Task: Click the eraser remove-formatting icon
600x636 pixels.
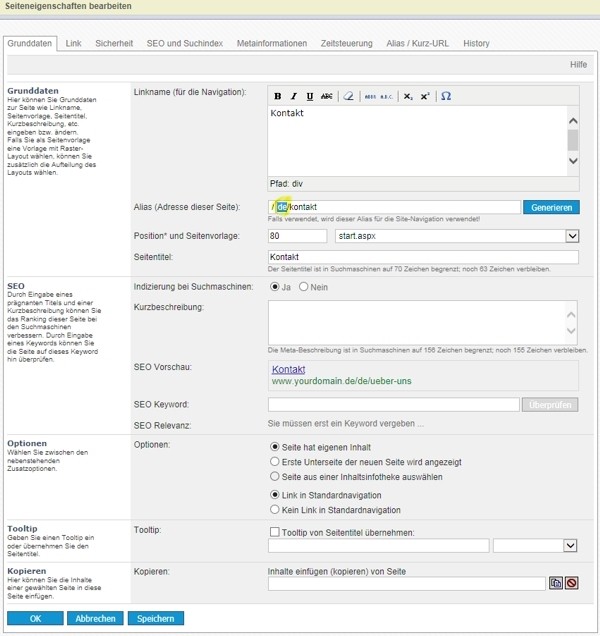Action: [348, 96]
